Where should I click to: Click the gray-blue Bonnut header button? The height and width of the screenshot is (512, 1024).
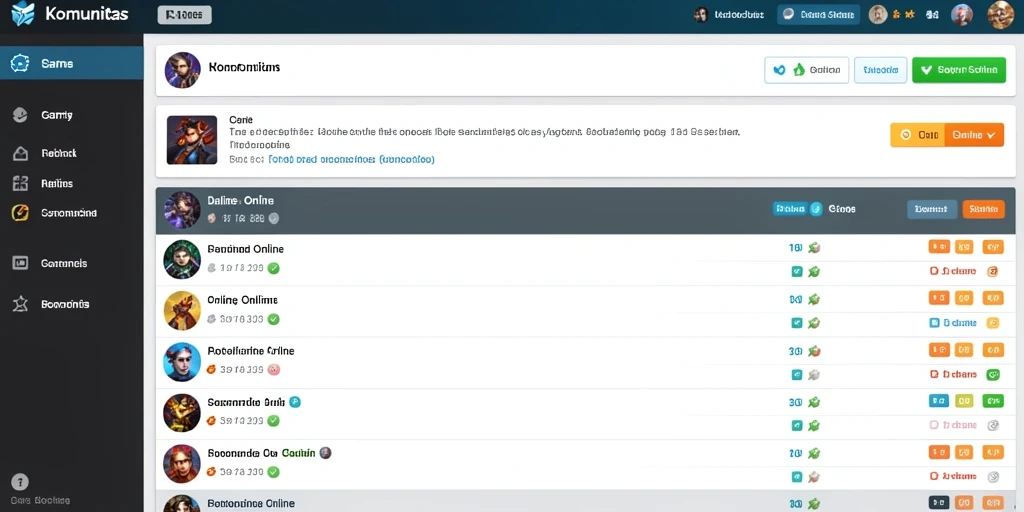(x=932, y=209)
